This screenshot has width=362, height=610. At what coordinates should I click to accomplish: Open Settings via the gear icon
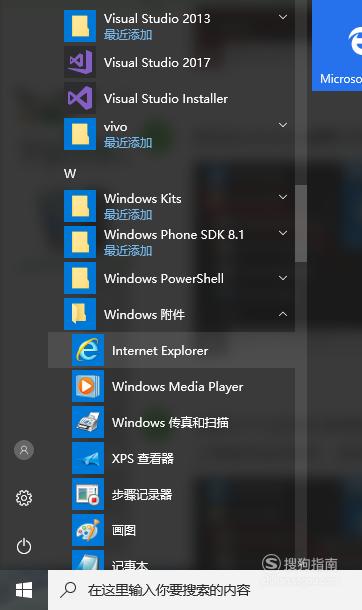point(24,498)
